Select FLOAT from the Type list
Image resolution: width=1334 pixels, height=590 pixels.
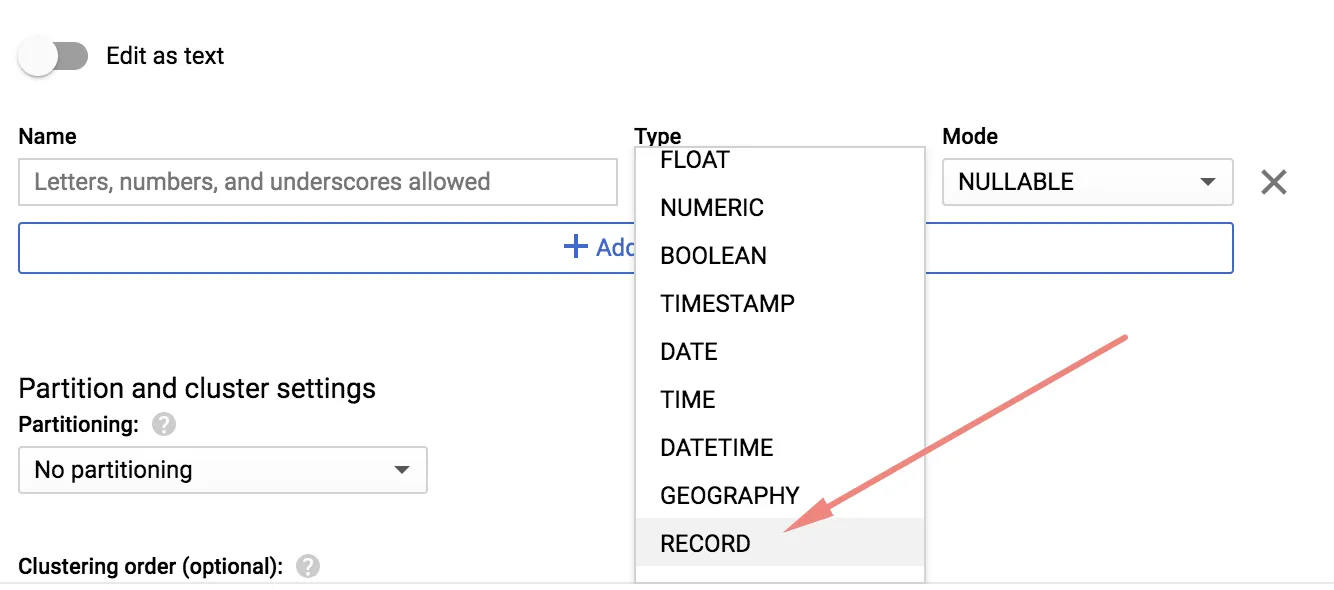(695, 160)
